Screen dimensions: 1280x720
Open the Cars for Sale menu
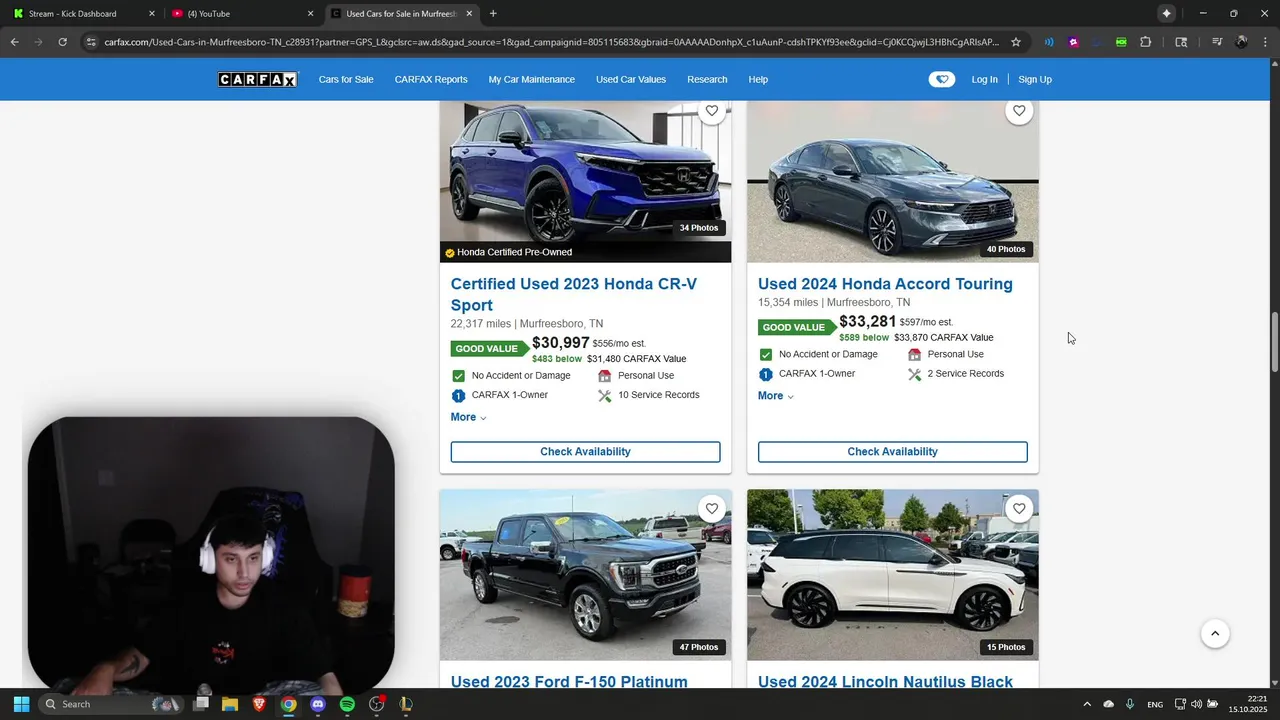point(346,80)
